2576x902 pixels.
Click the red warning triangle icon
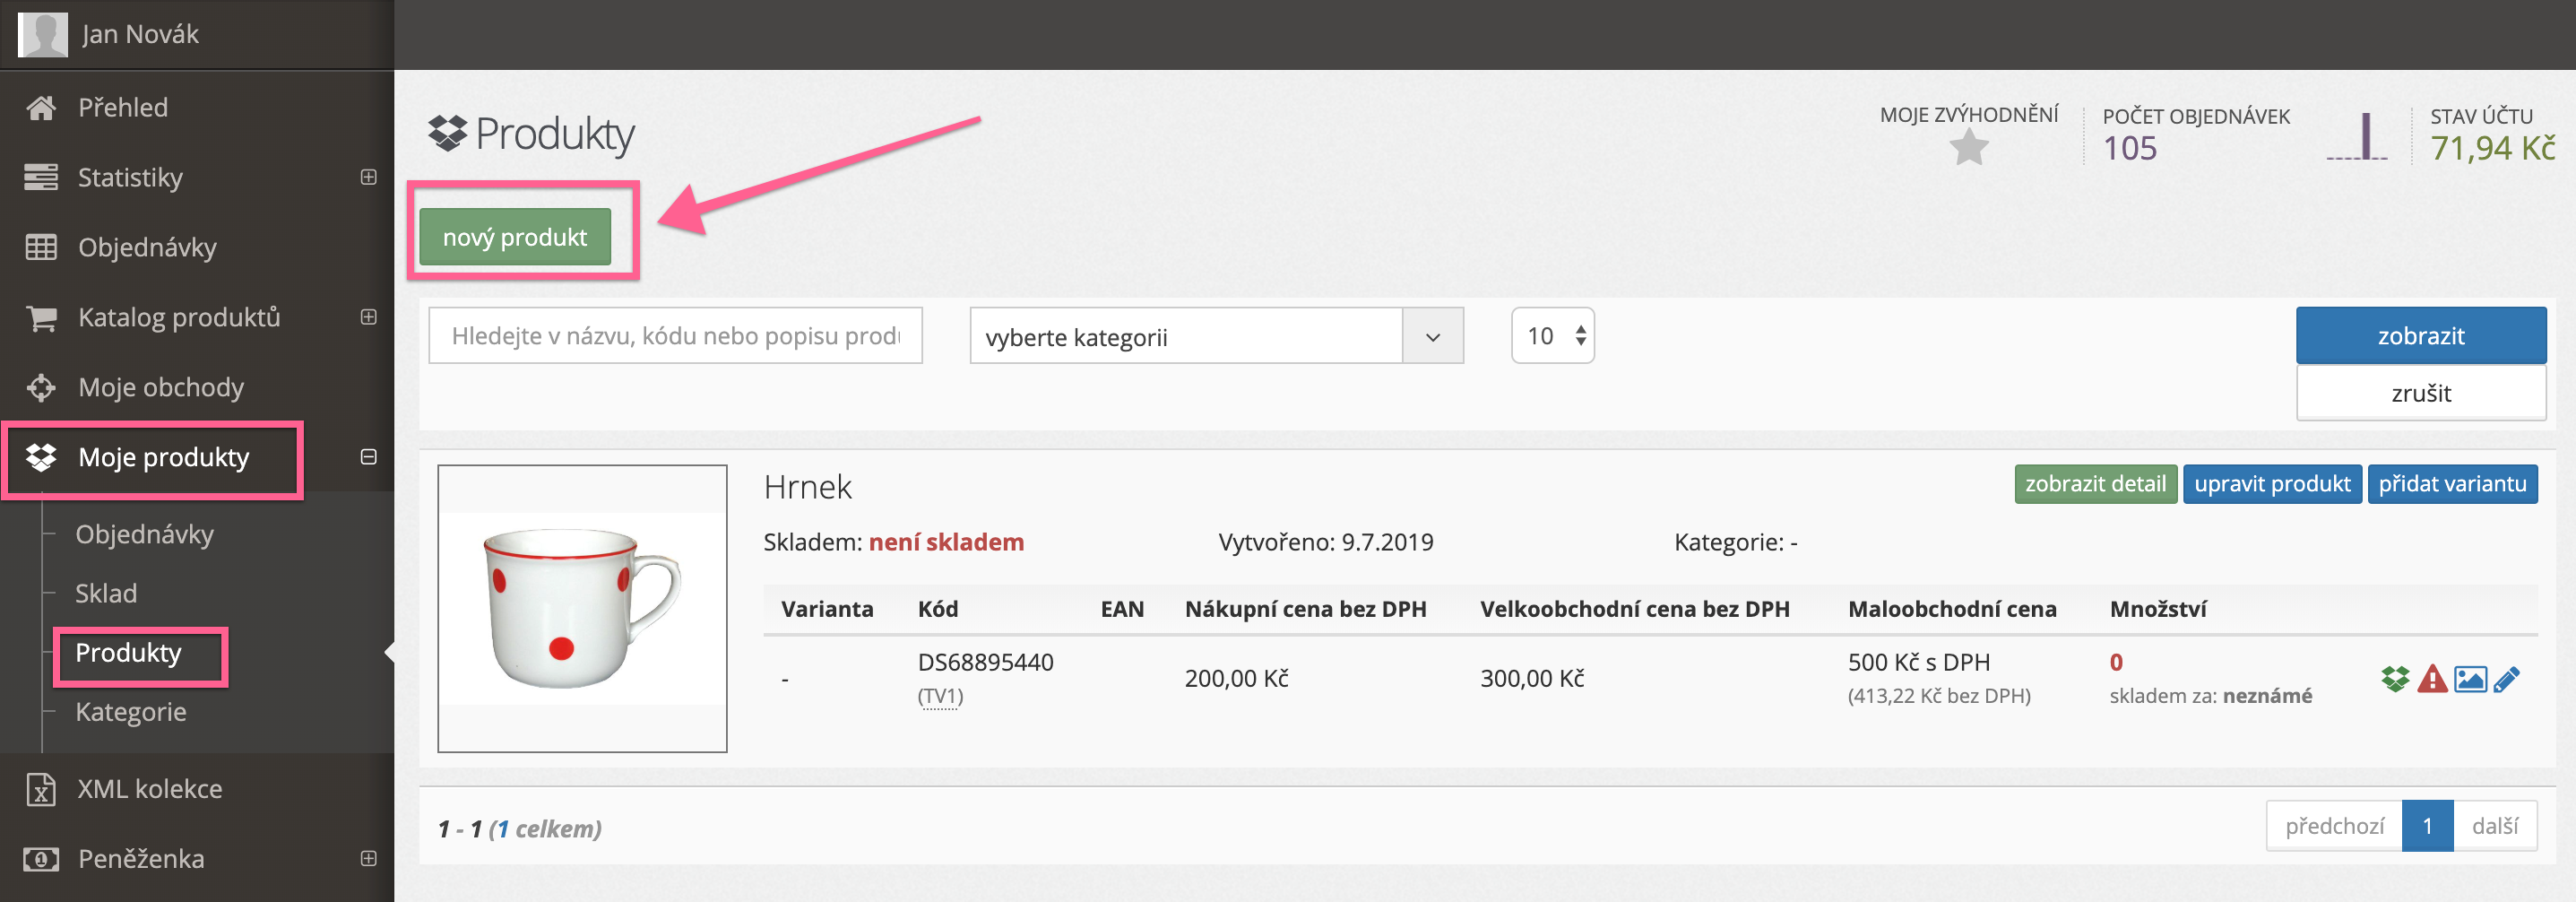[x=2432, y=680]
